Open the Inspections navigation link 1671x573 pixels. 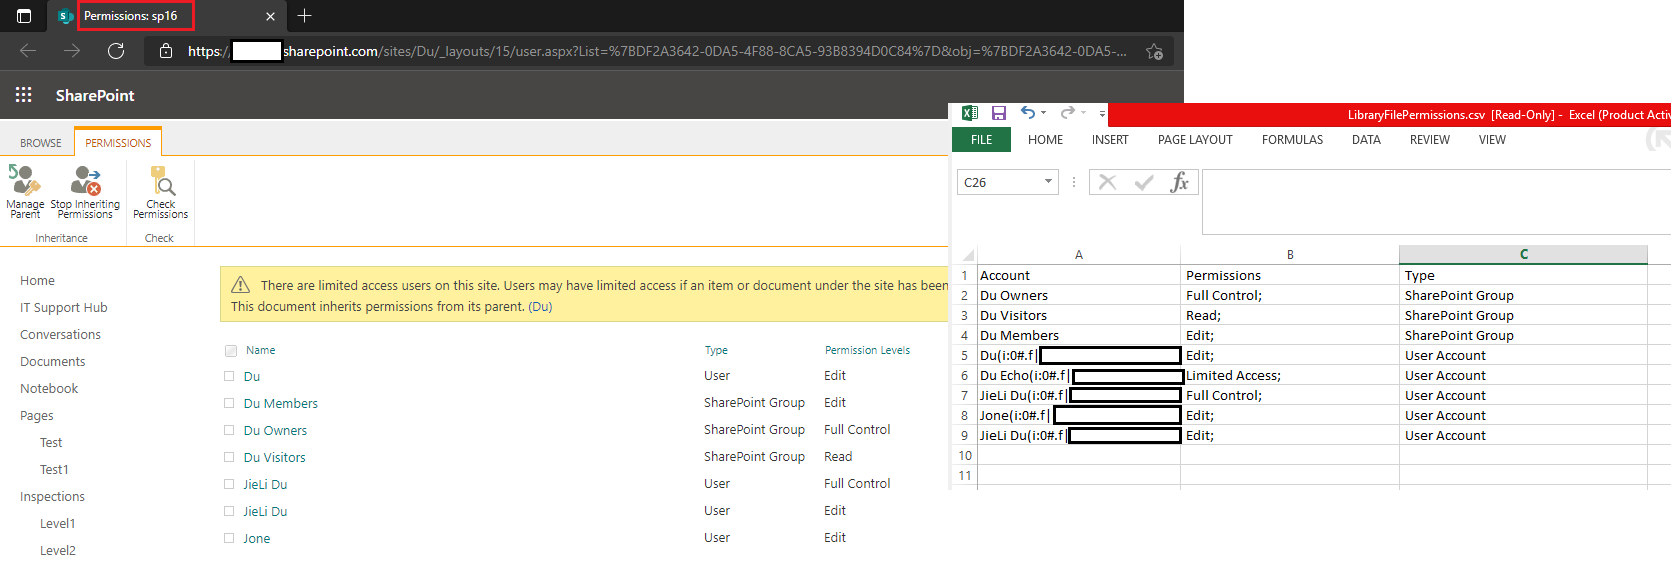[x=52, y=497]
